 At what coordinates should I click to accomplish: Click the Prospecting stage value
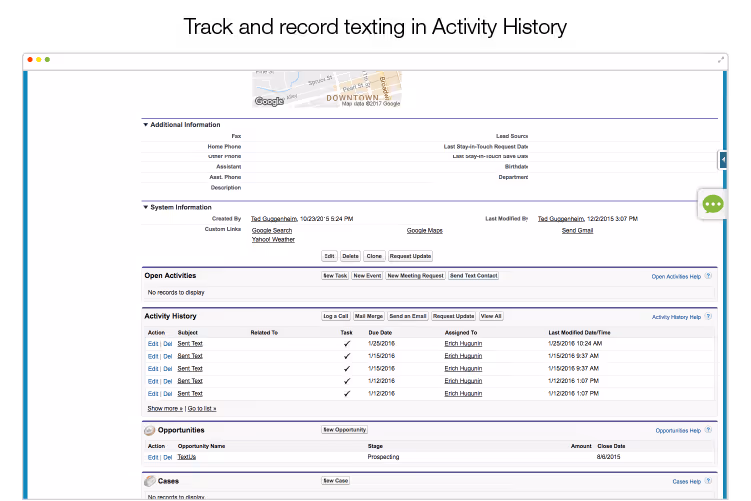tap(383, 457)
